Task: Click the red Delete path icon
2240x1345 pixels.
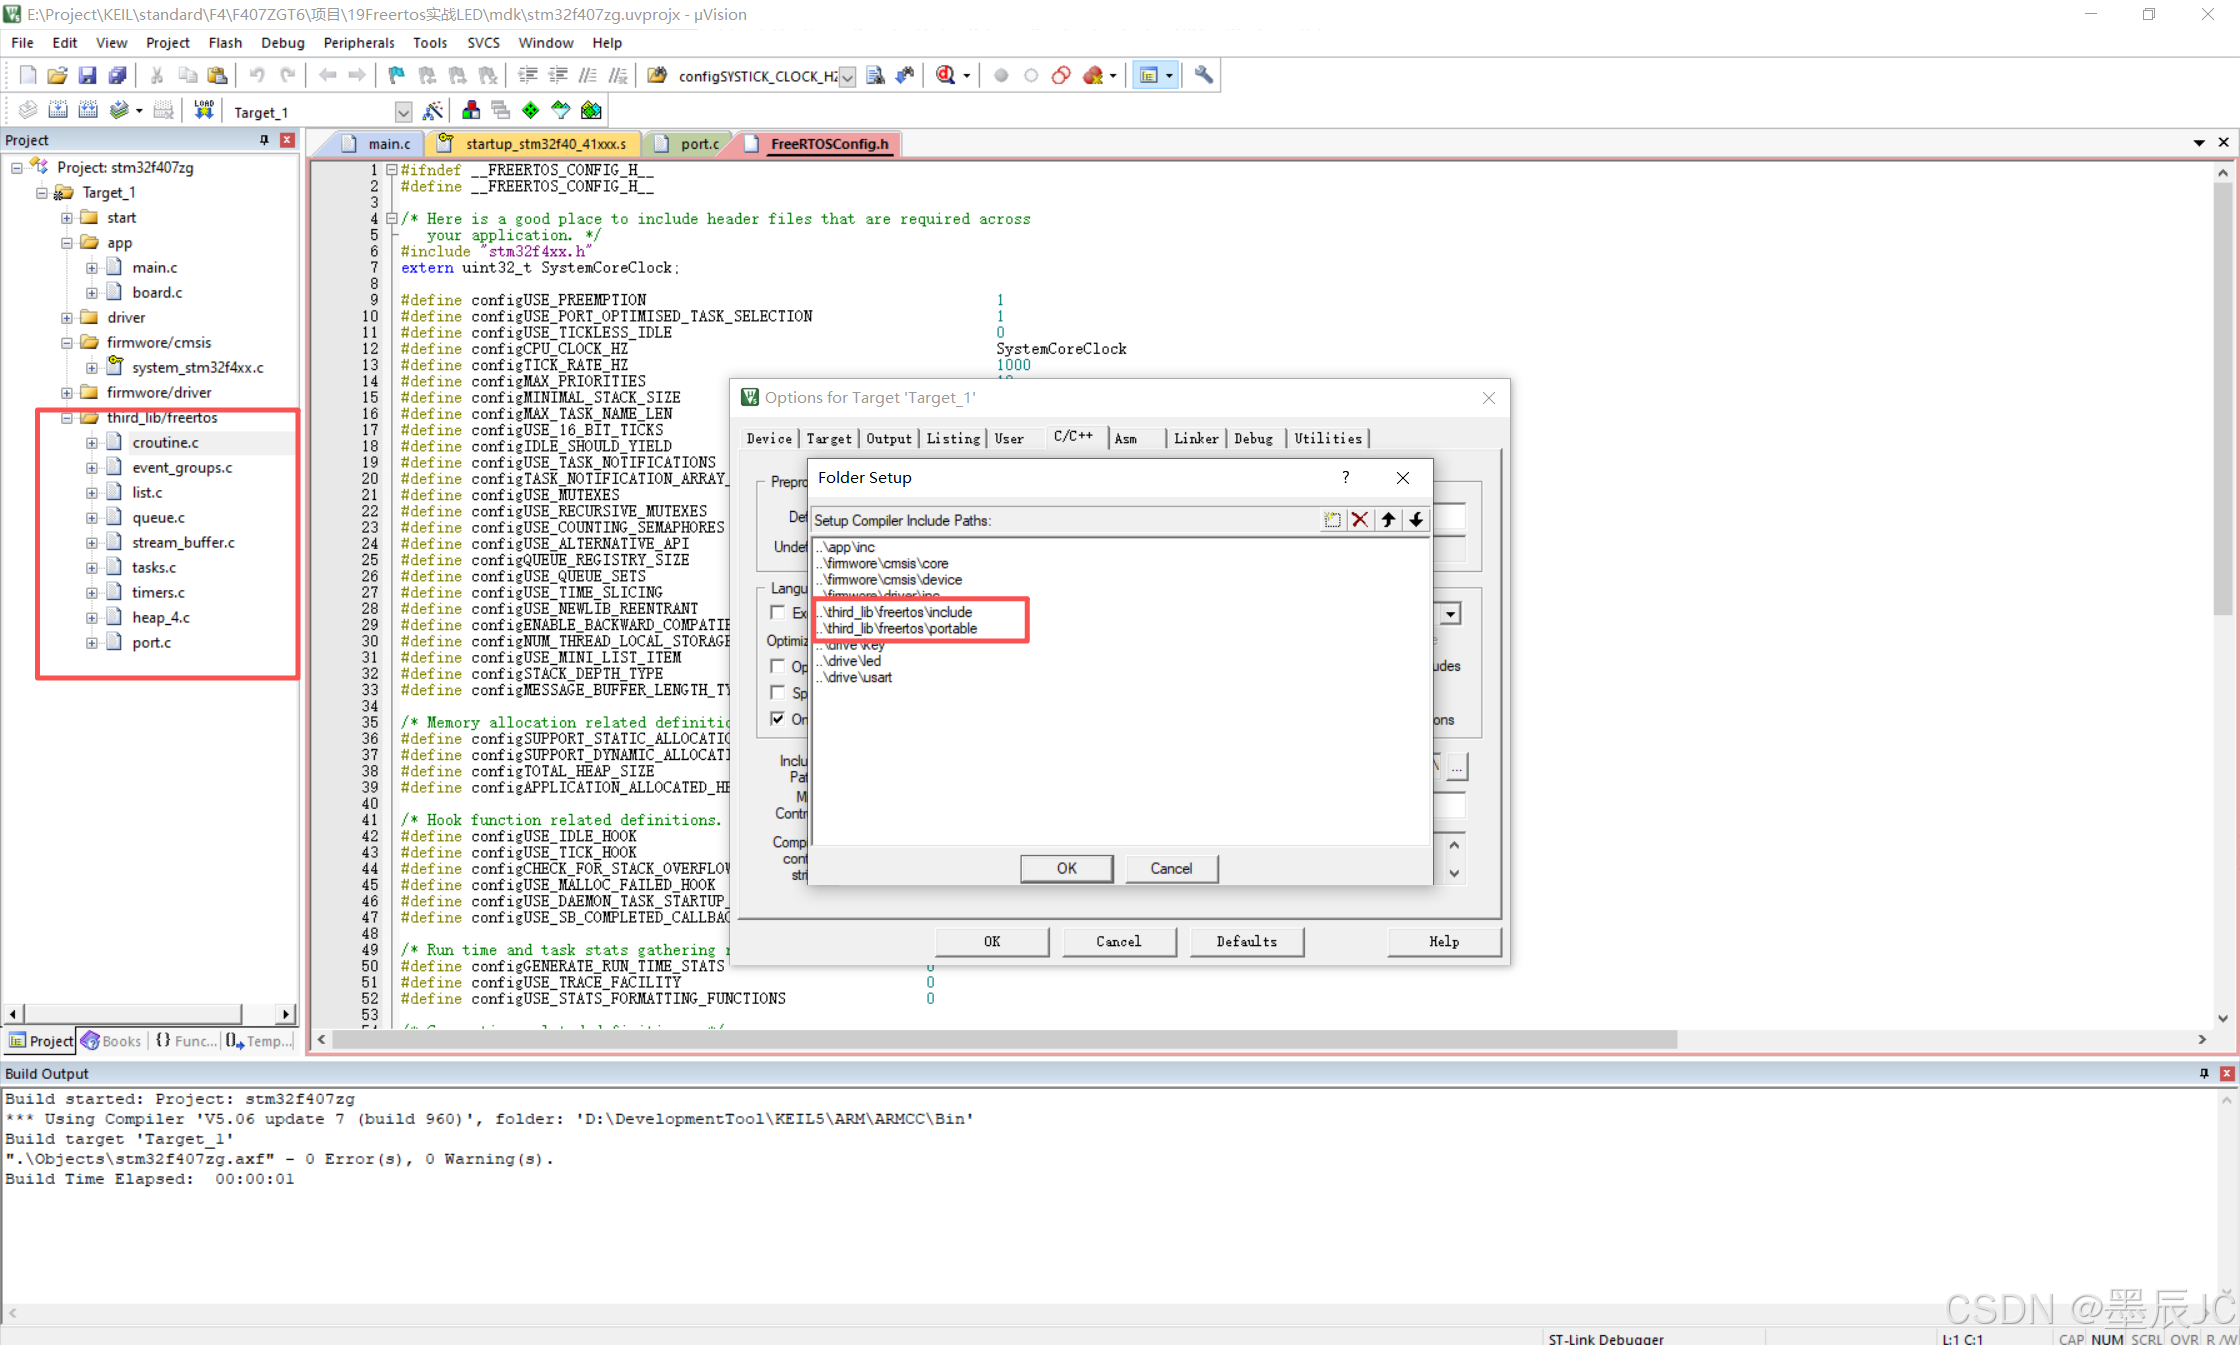Action: coord(1360,520)
